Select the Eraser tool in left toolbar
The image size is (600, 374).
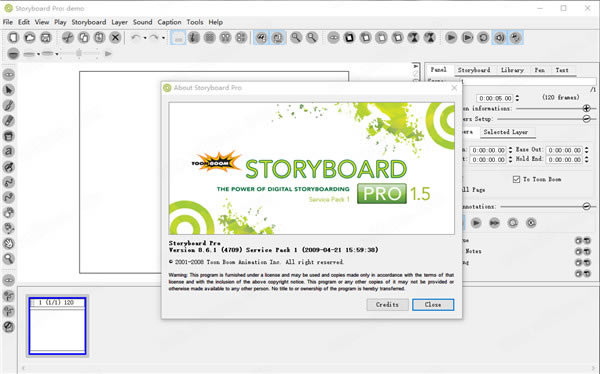8,121
